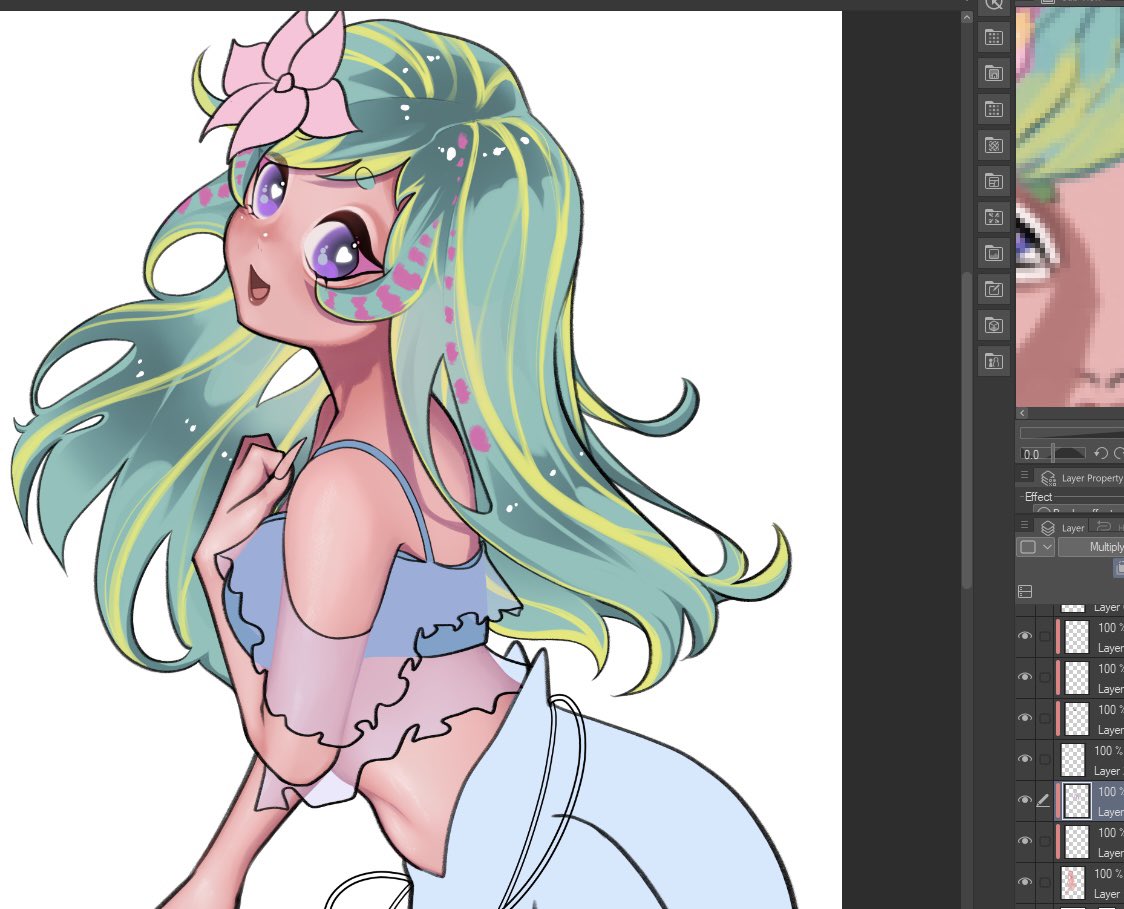1124x909 pixels.
Task: Toggle visibility of the bottom sketch layer
Action: (x=1025, y=882)
